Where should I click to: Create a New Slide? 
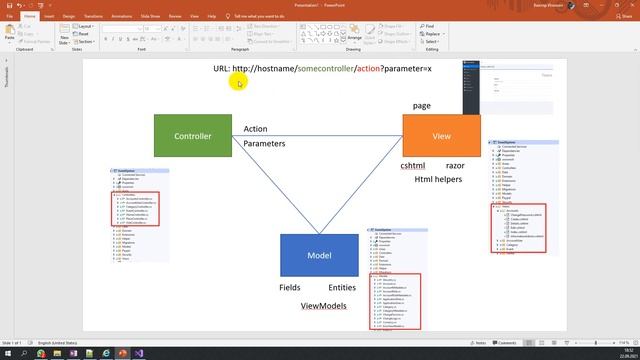click(64, 35)
